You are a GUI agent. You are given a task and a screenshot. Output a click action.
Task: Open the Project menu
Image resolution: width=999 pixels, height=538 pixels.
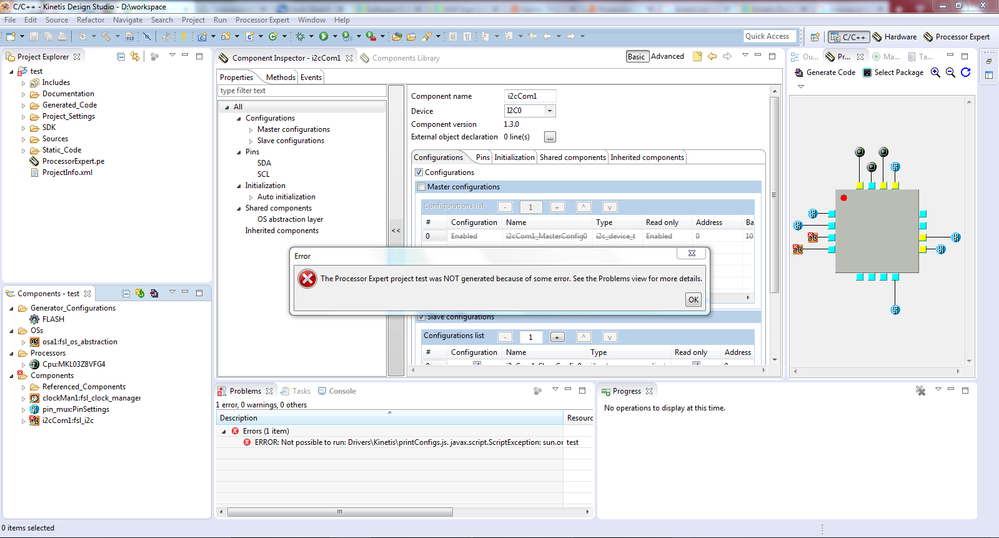193,20
